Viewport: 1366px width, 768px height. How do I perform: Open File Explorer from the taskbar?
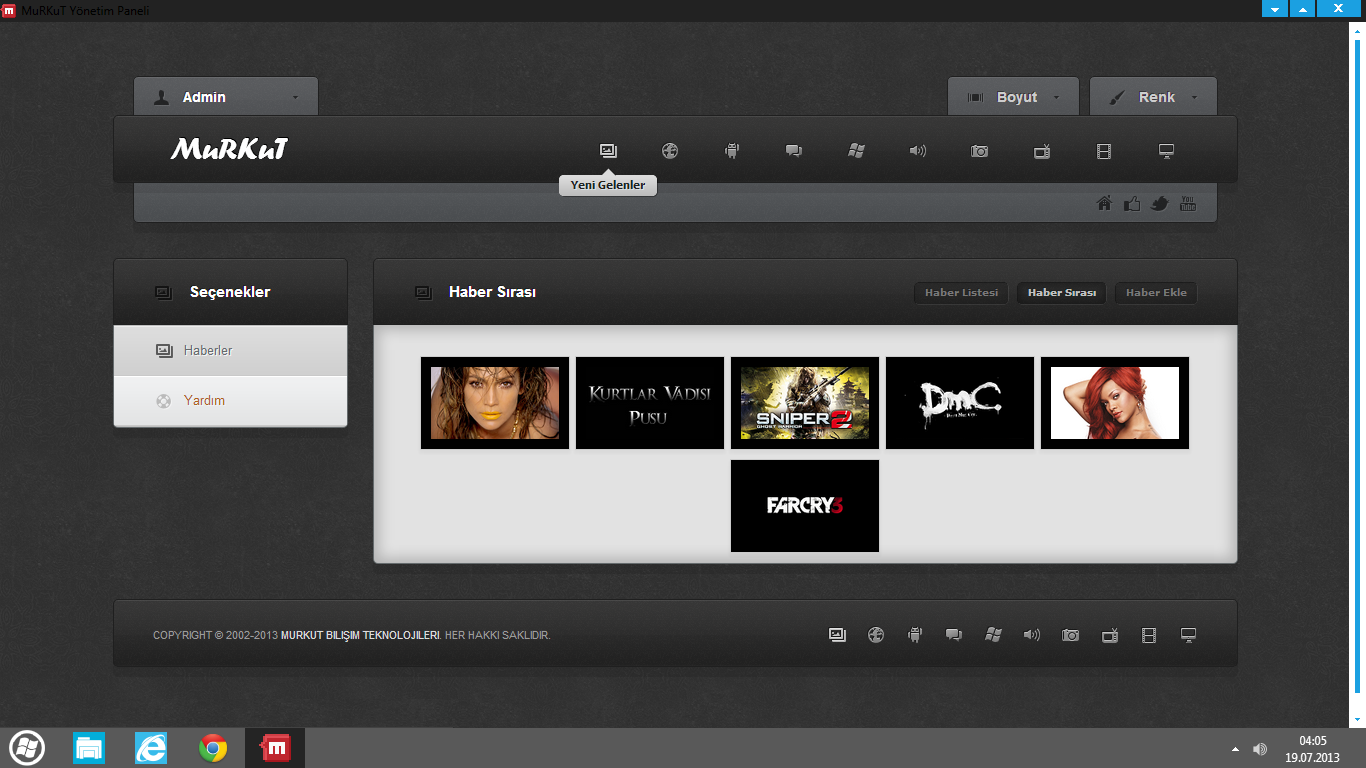(89, 748)
